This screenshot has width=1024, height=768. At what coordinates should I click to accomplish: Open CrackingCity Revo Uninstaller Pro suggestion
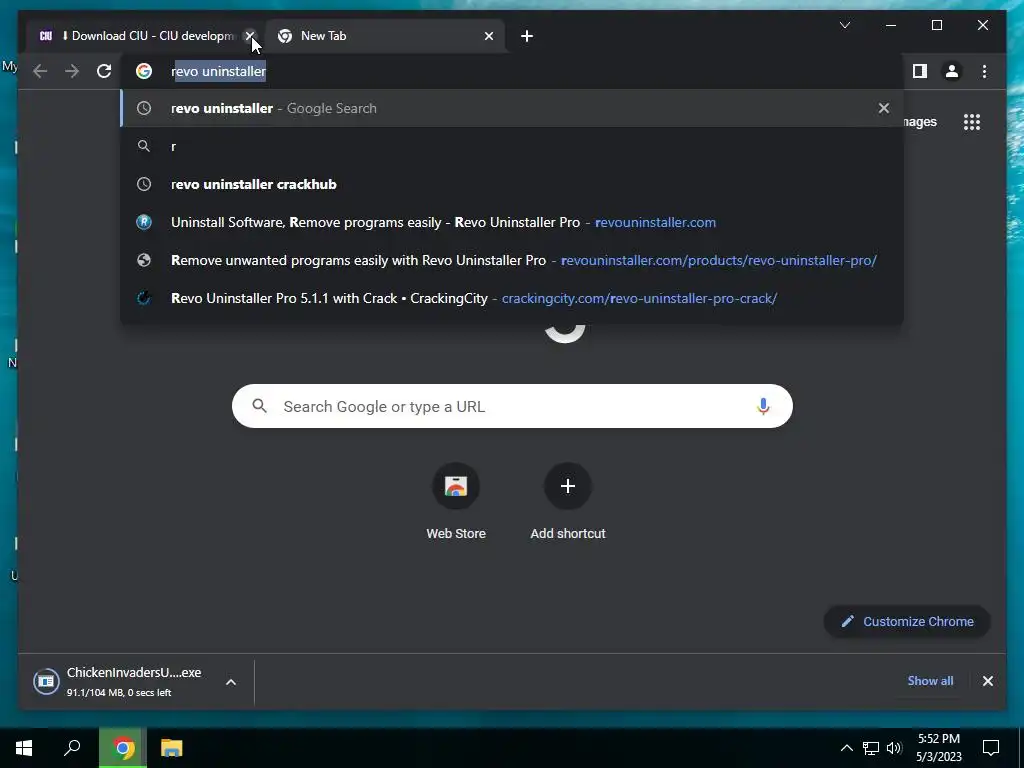point(512,298)
